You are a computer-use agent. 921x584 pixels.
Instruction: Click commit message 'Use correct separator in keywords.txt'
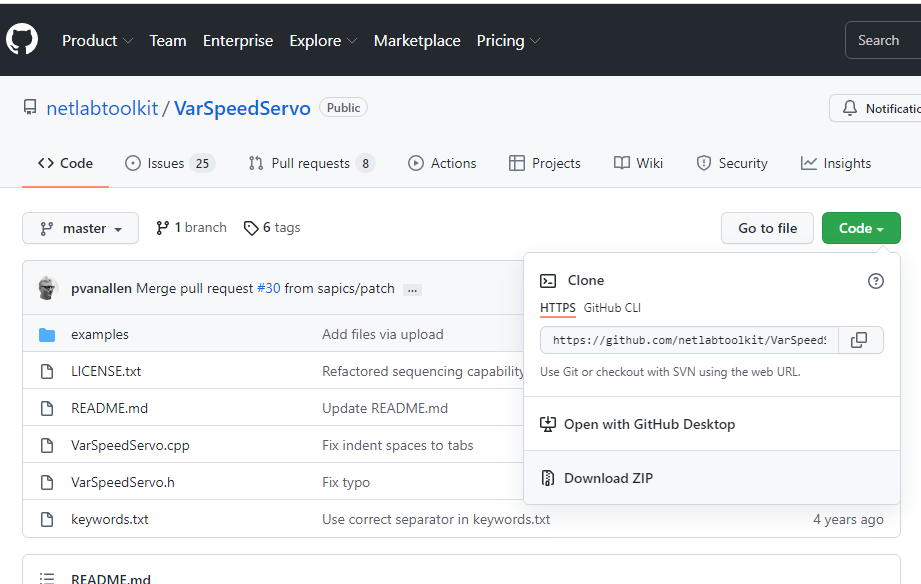point(436,519)
